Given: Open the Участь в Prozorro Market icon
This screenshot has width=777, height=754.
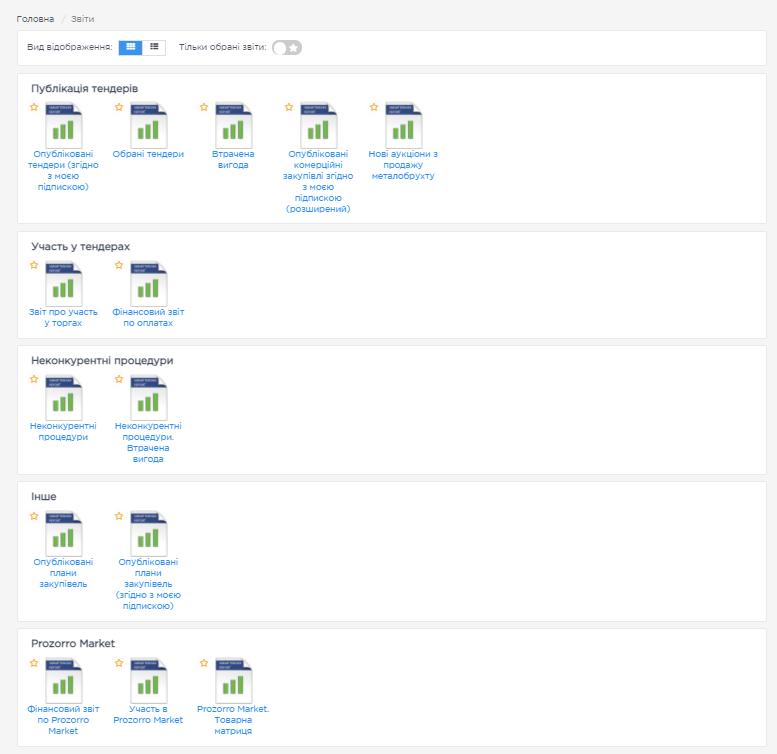Looking at the screenshot, I should (149, 682).
